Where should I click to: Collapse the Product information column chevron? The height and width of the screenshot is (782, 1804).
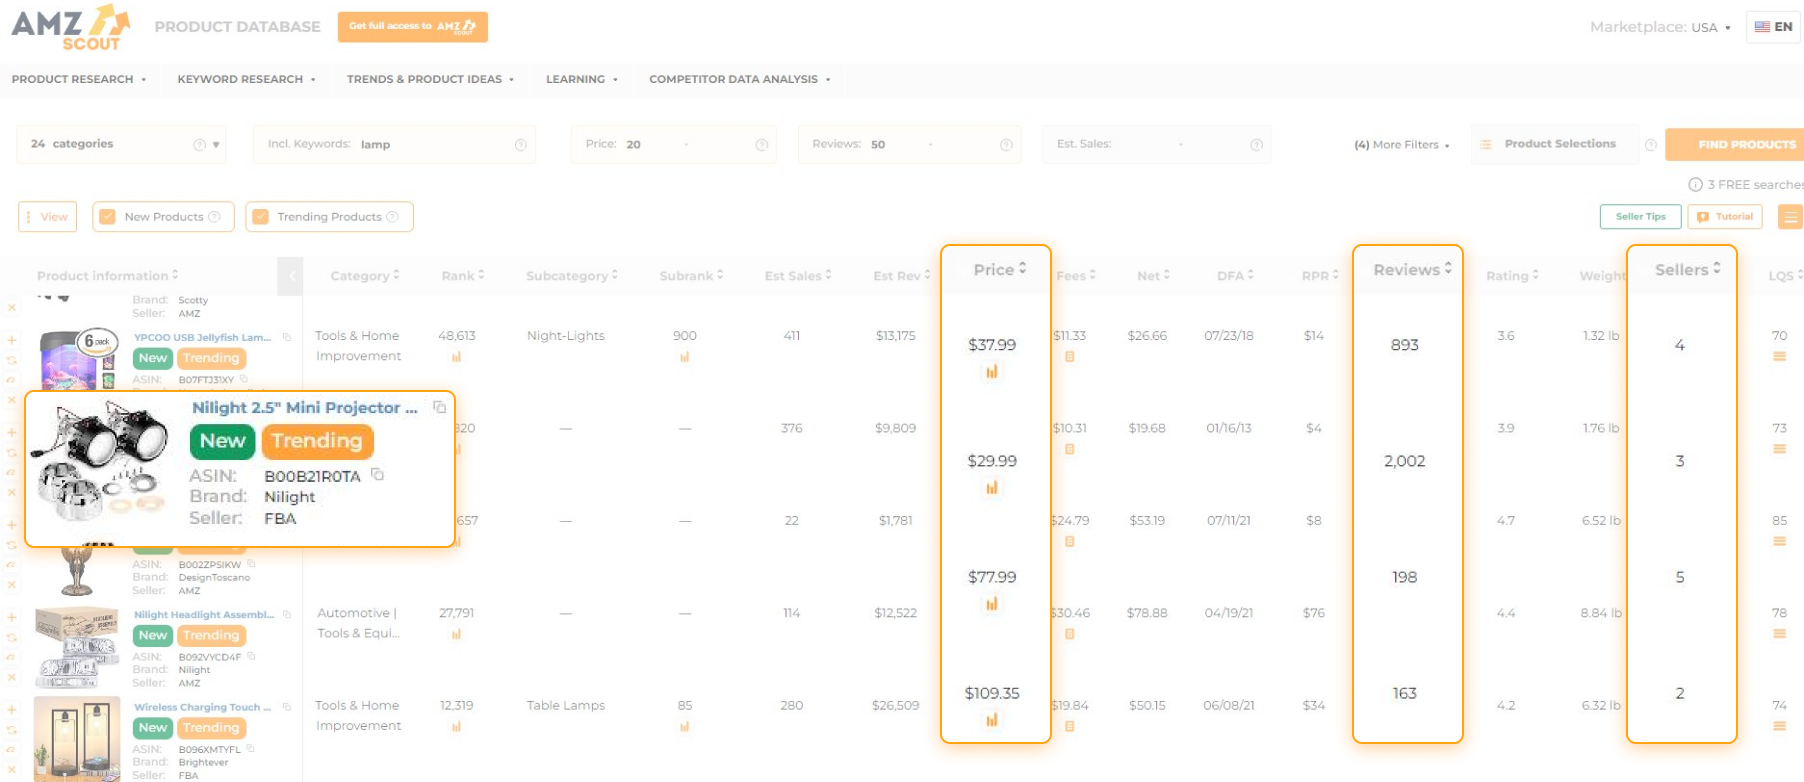tap(290, 276)
